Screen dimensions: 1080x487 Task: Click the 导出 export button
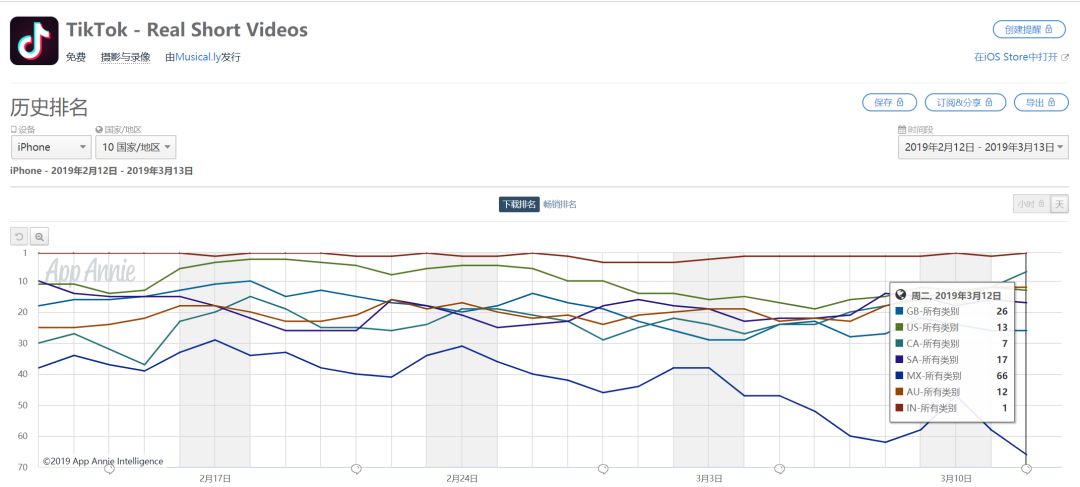[x=1041, y=102]
